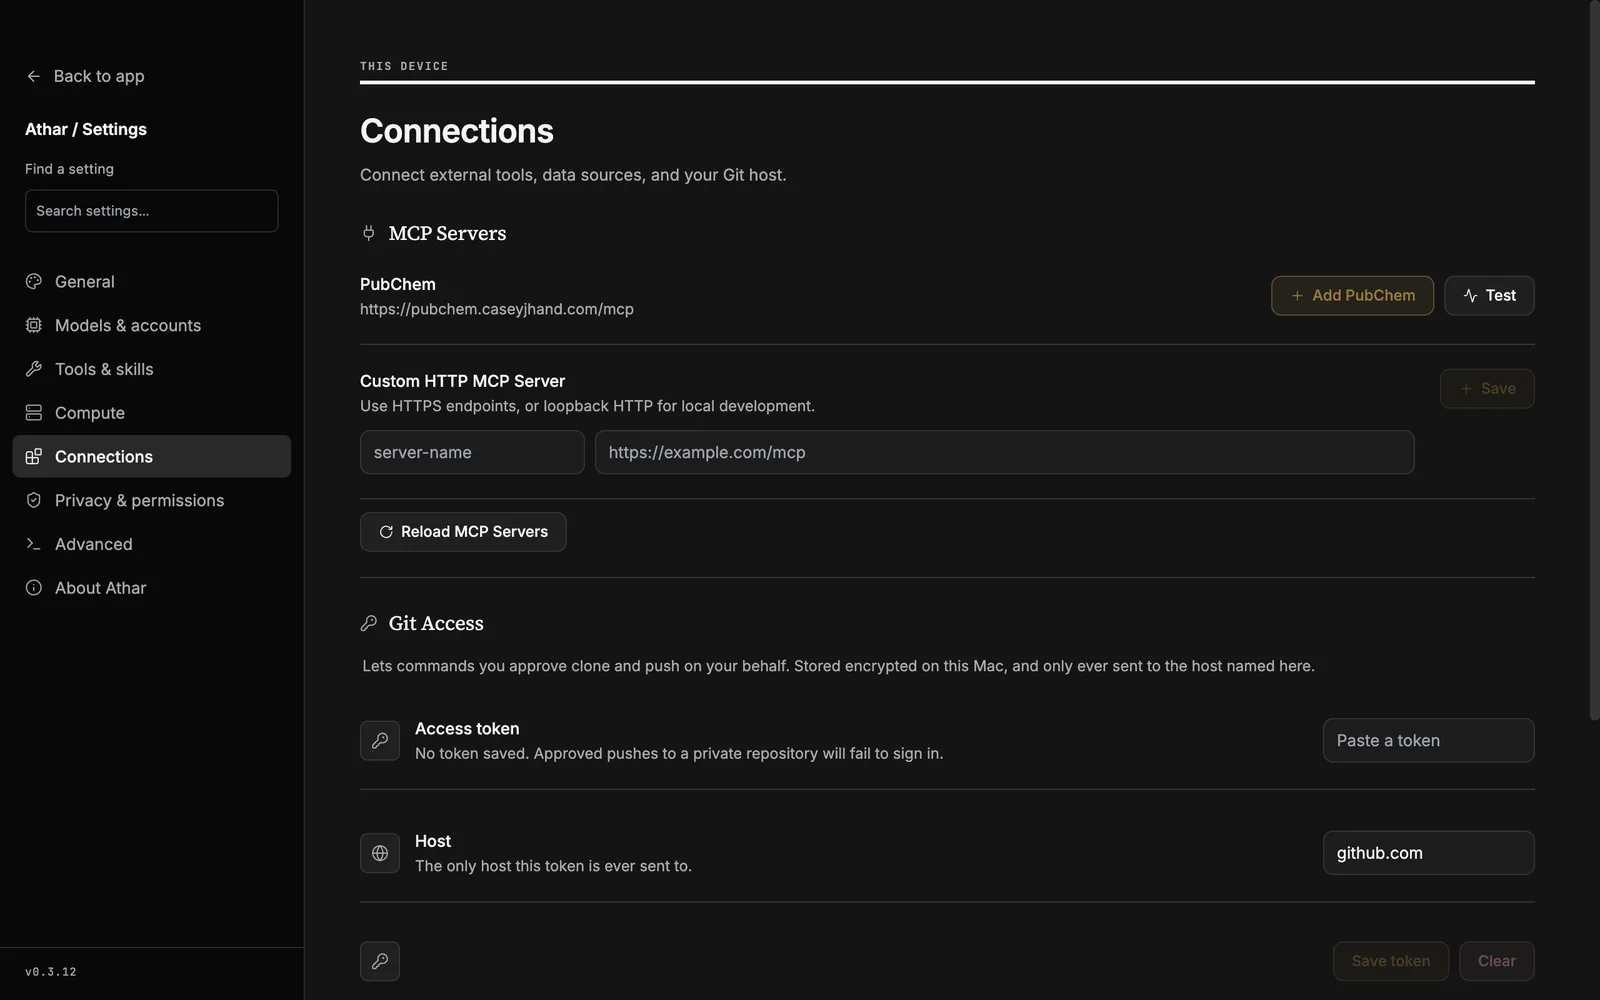Screen dimensions: 1600x1000
Task: Add the PubChem MCP server
Action: point(1352,296)
